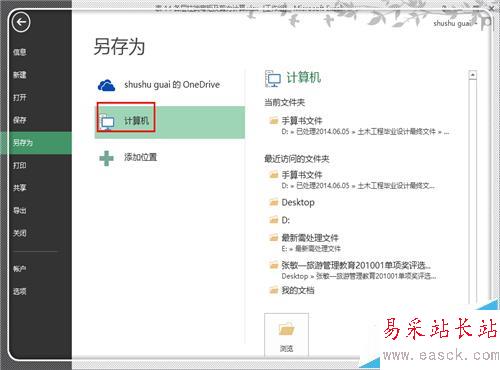Open the 最新需处理文件 folder

click(x=310, y=238)
